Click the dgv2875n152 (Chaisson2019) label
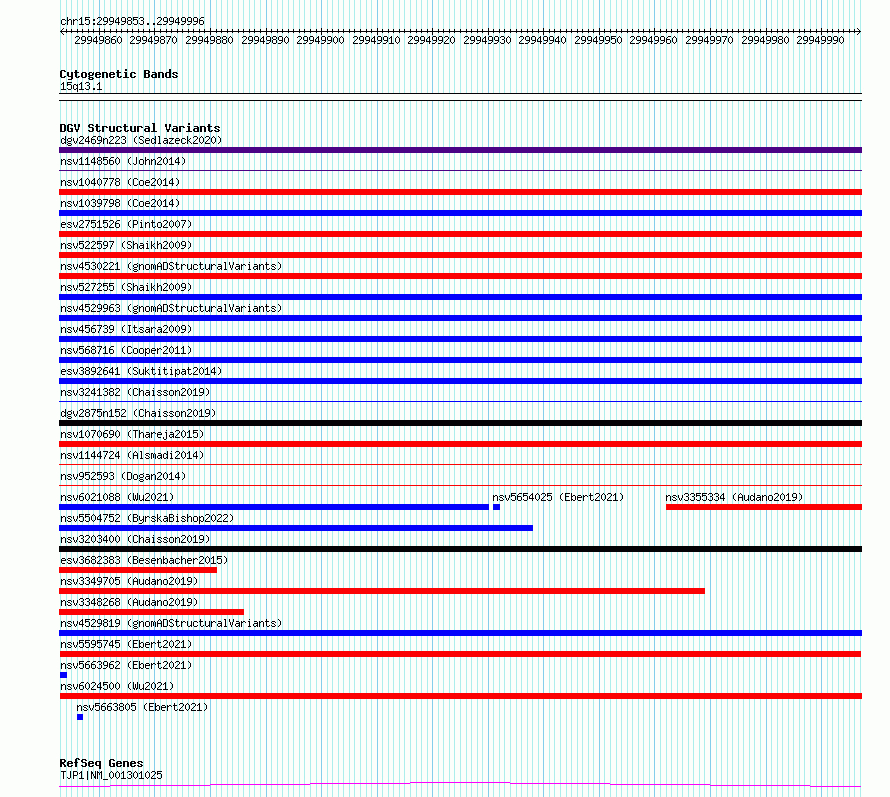Screen dimensions: 890x797 (x=138, y=413)
